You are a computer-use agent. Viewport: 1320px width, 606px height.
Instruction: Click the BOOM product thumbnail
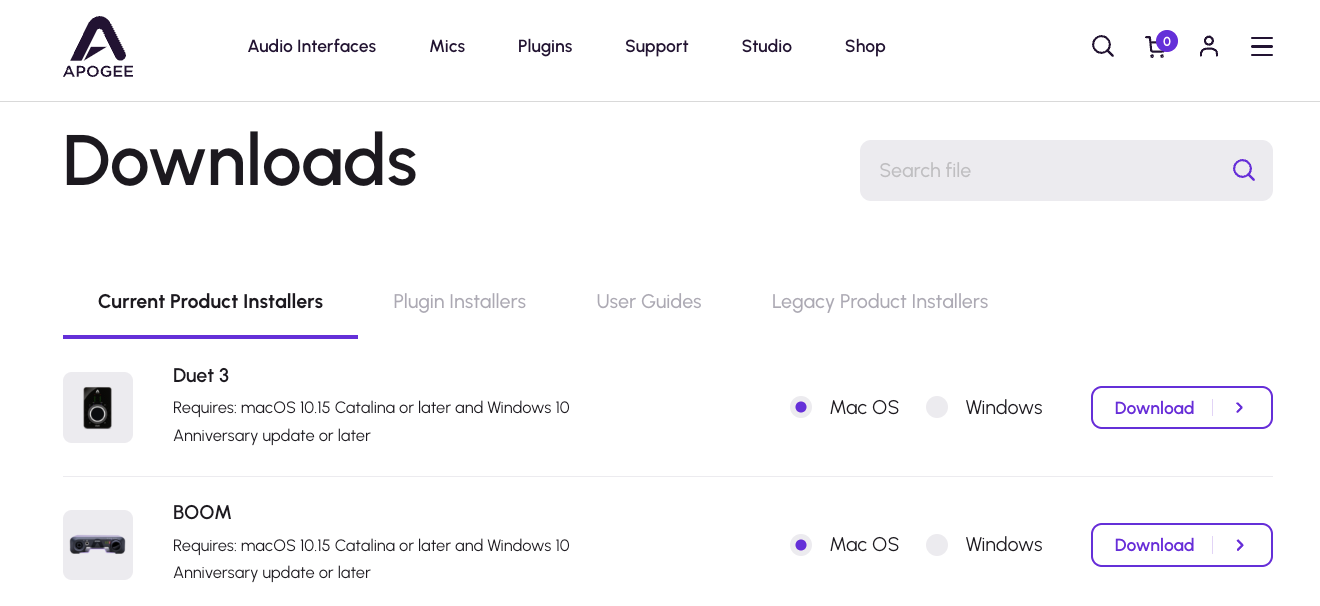pos(98,545)
